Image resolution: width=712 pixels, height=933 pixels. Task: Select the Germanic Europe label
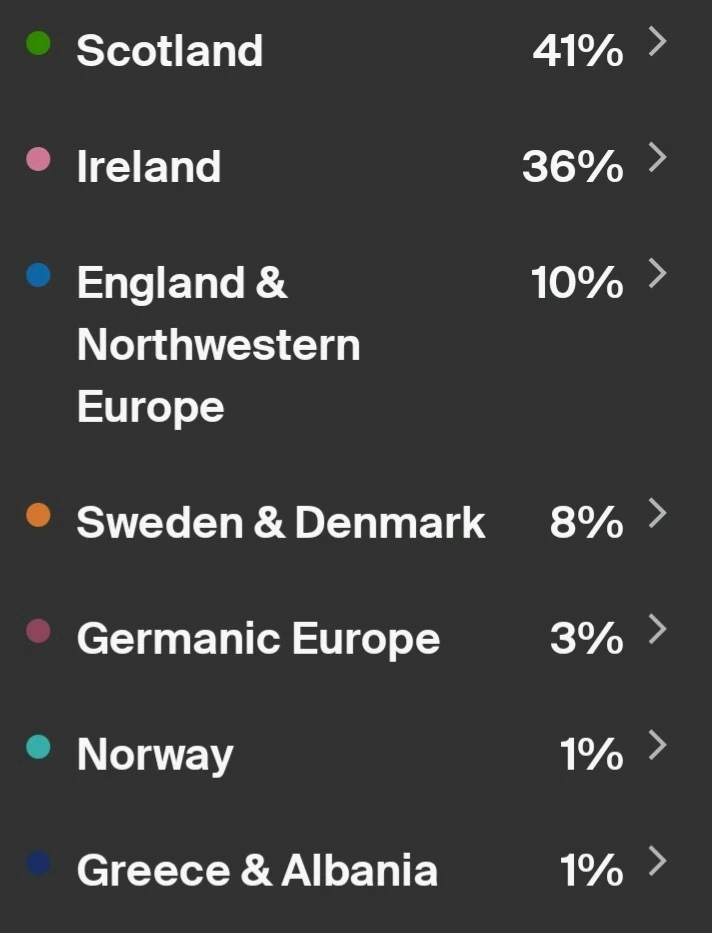coord(258,639)
